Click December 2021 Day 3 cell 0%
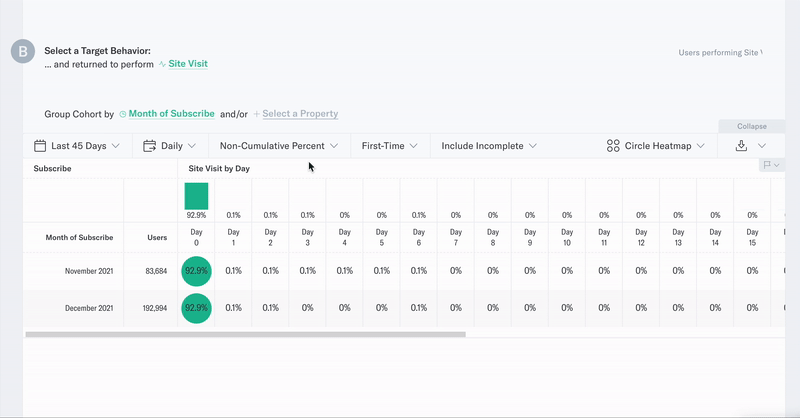This screenshot has height=418, width=800. click(308, 308)
